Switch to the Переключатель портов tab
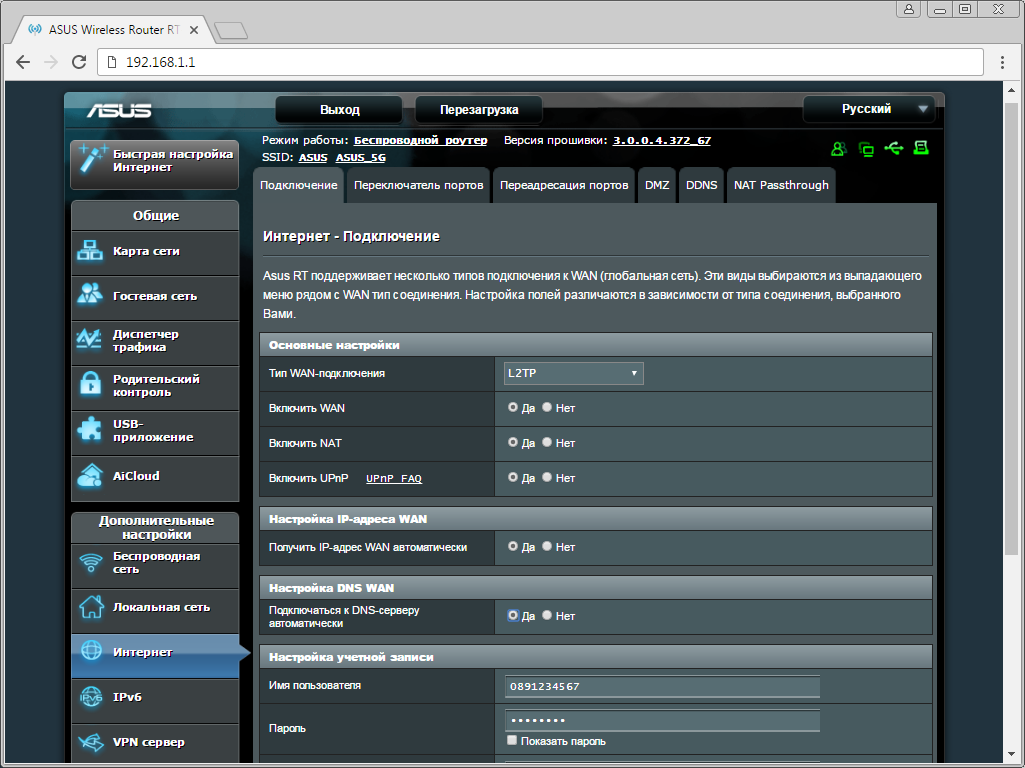Screen dimensions: 1025x768 pyautogui.click(x=418, y=185)
